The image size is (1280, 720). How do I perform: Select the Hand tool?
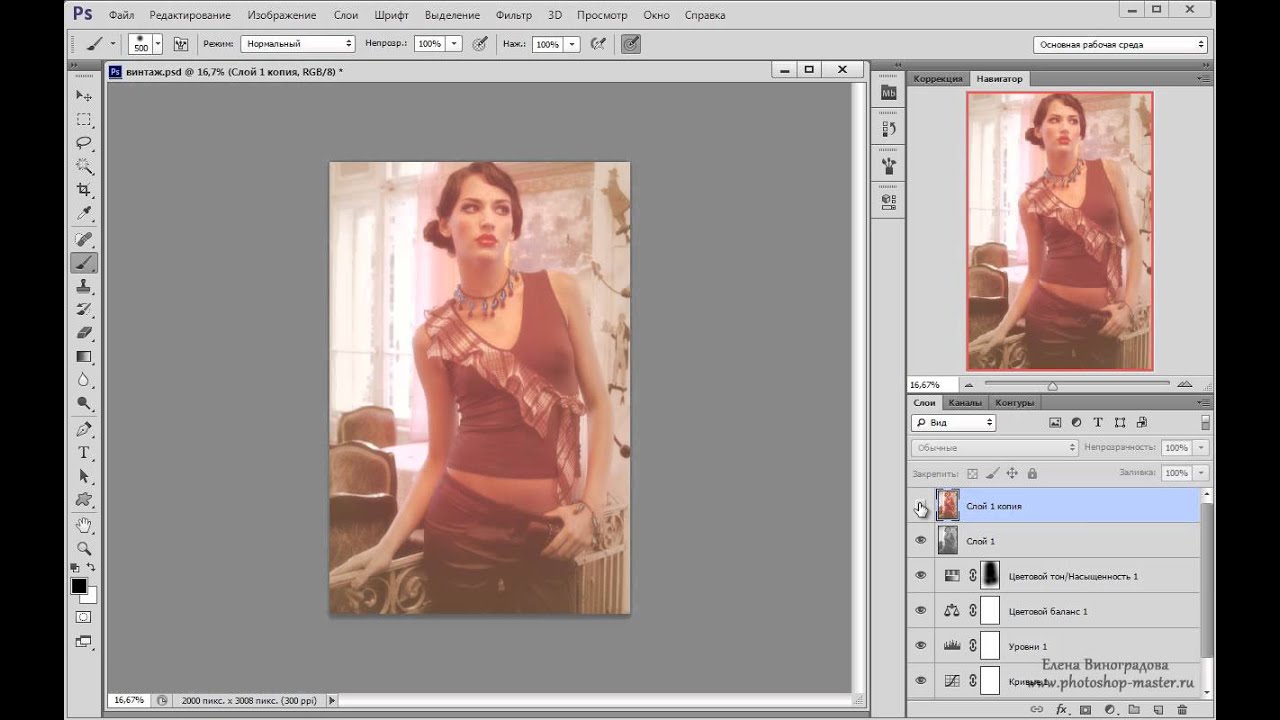pos(84,525)
